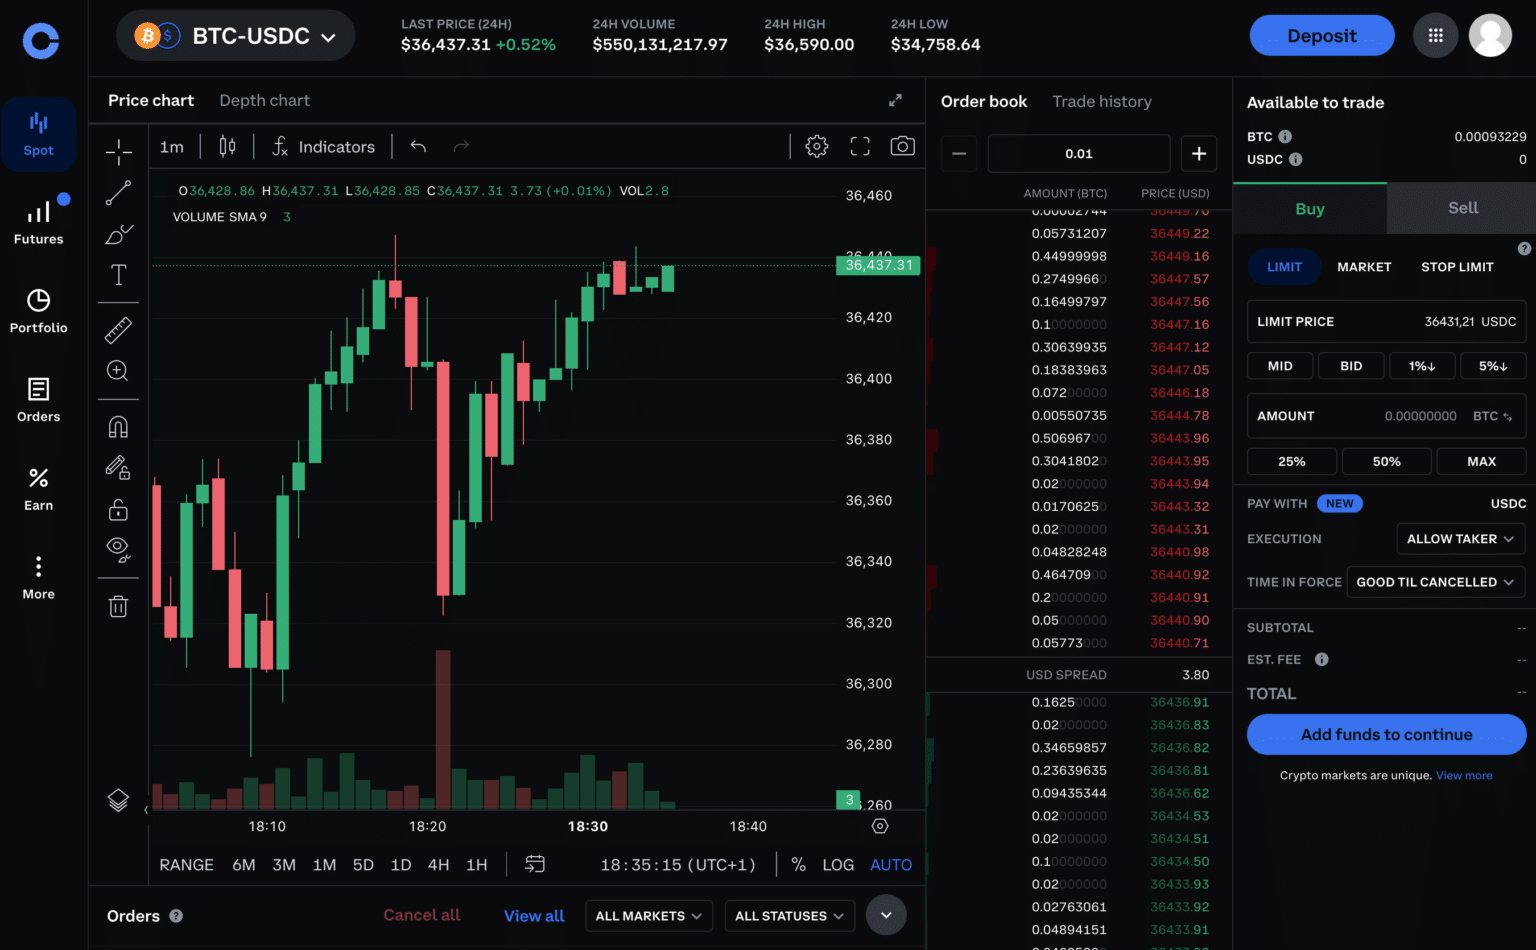Open the ALL STATUSES filter dropdown

coord(790,916)
